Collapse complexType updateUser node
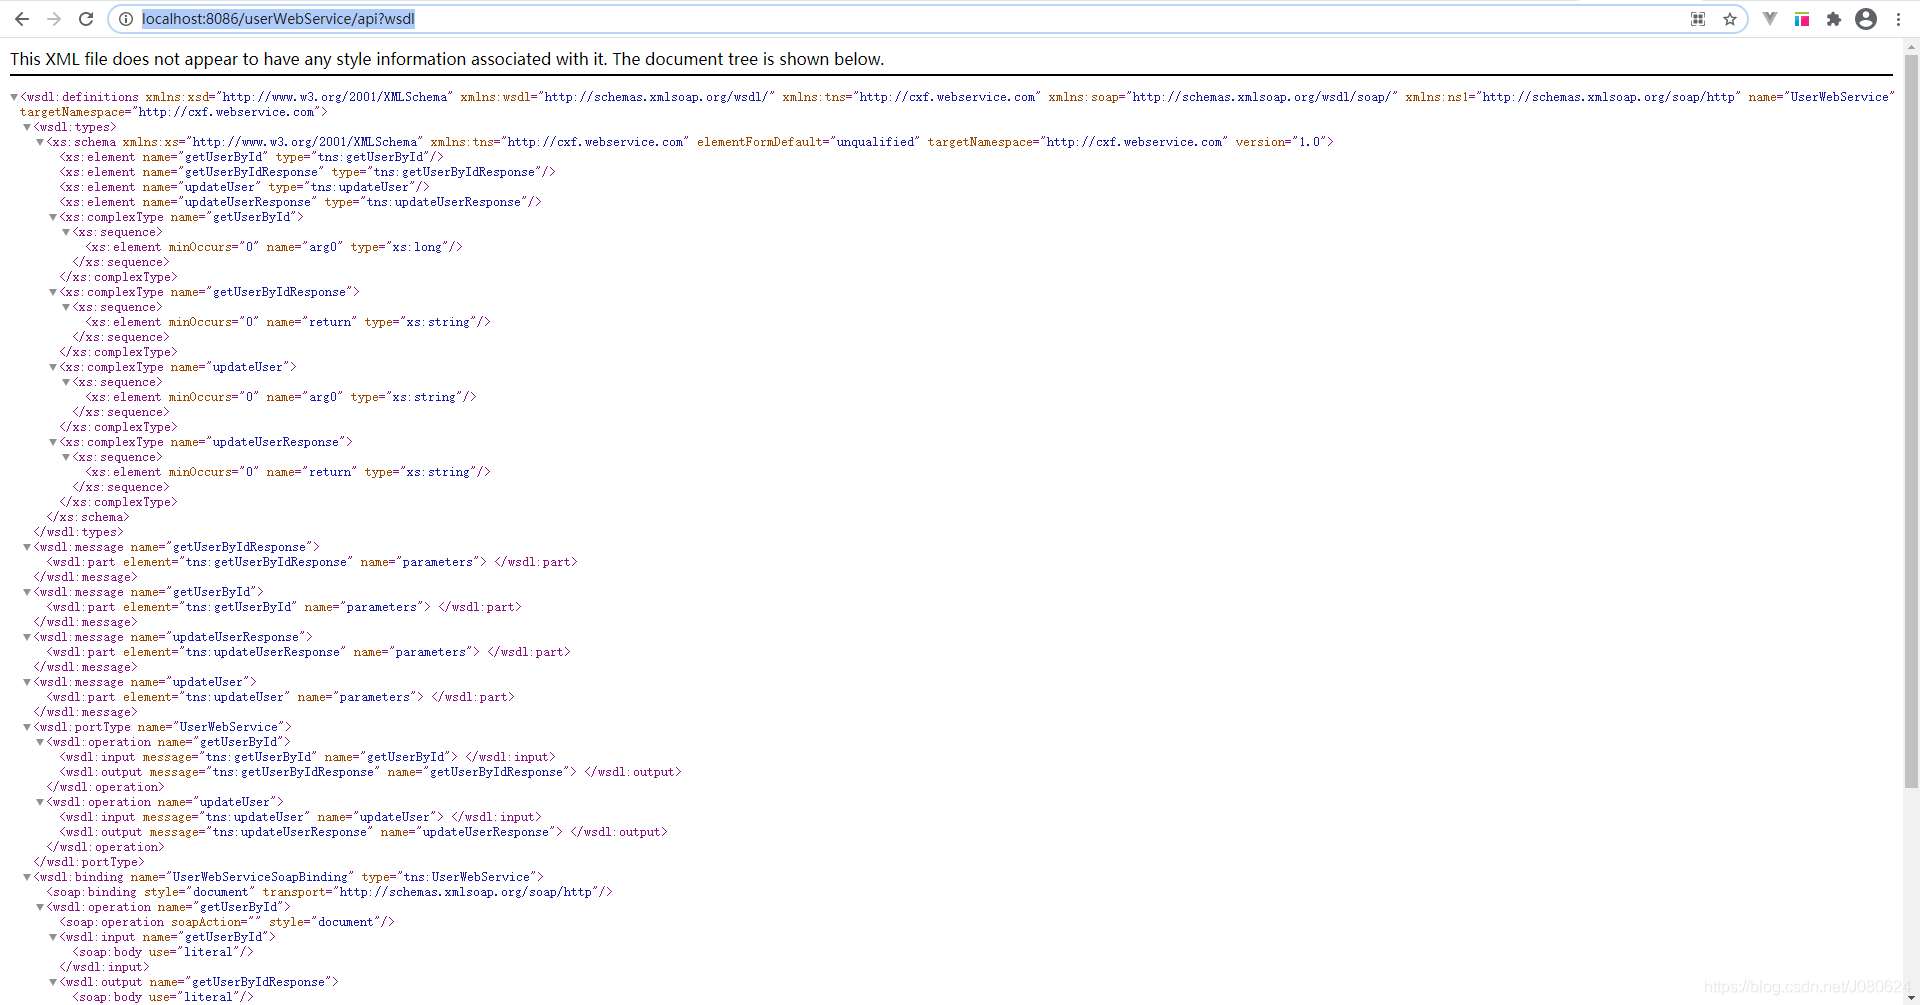 53,367
